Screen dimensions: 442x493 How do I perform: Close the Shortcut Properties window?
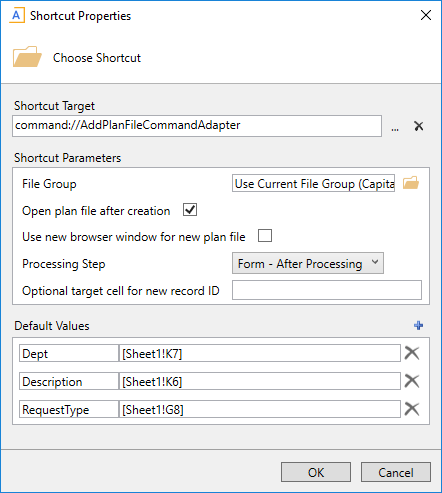(426, 15)
